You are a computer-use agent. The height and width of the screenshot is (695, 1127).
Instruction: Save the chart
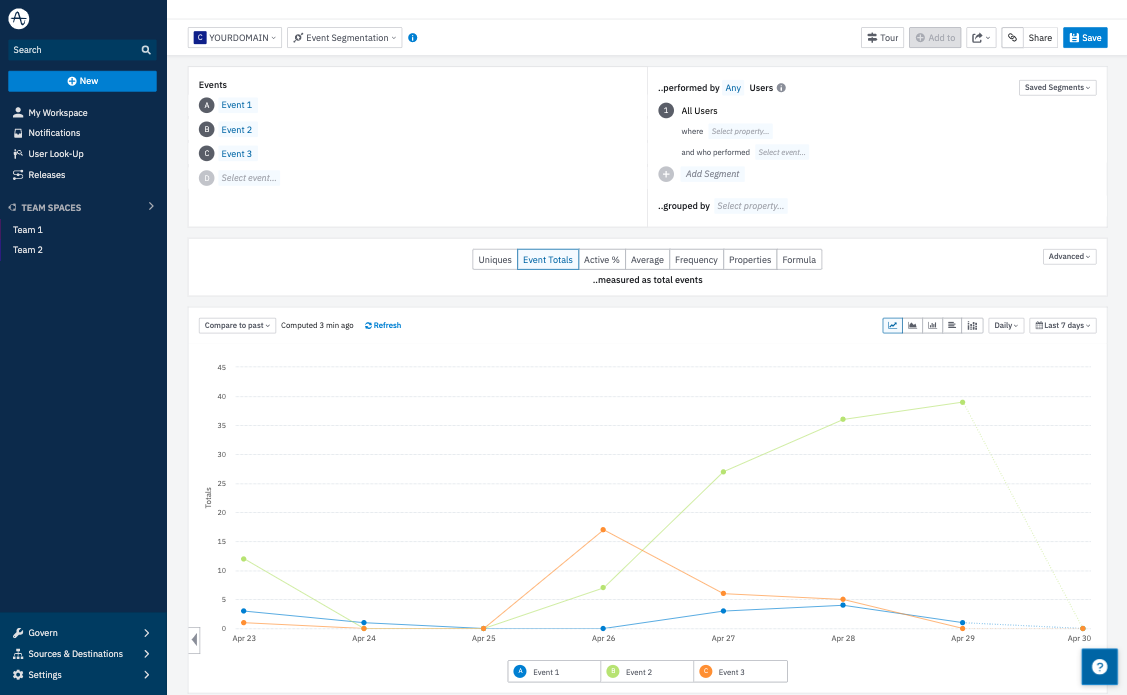1085,37
